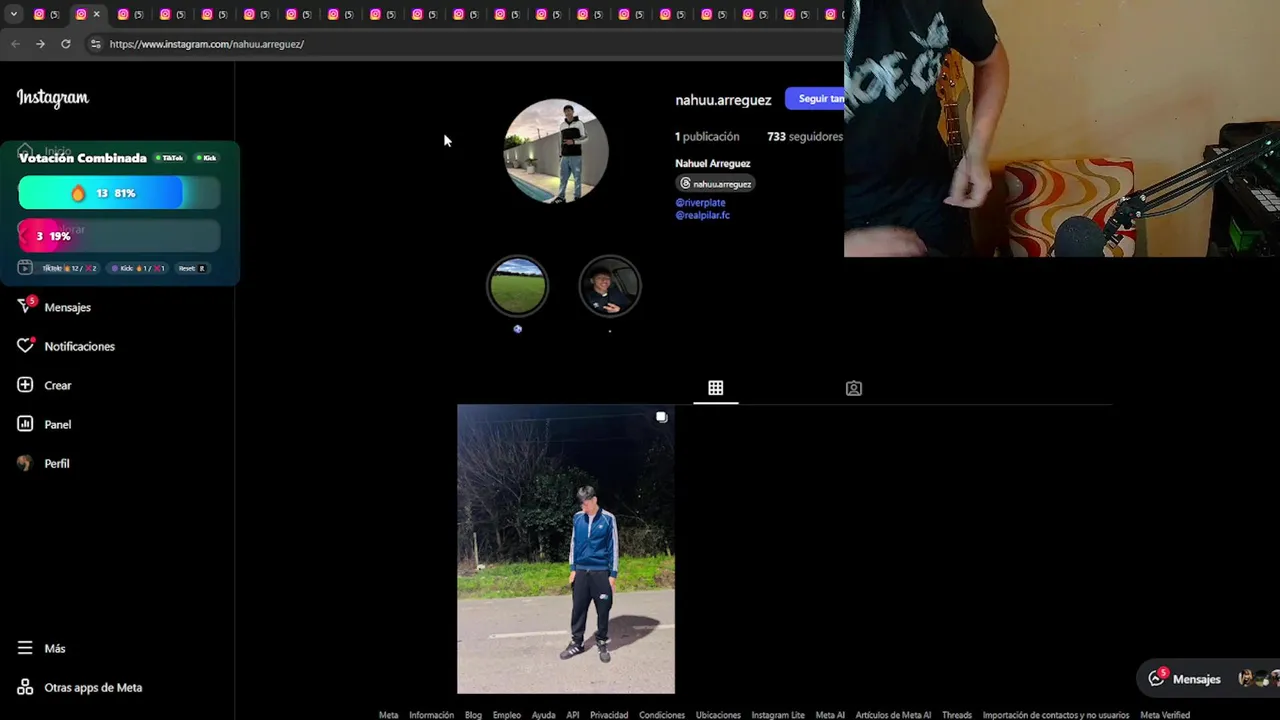1280x720 pixels.
Task: Open Notificaciones from the sidebar
Action: pyautogui.click(x=66, y=346)
